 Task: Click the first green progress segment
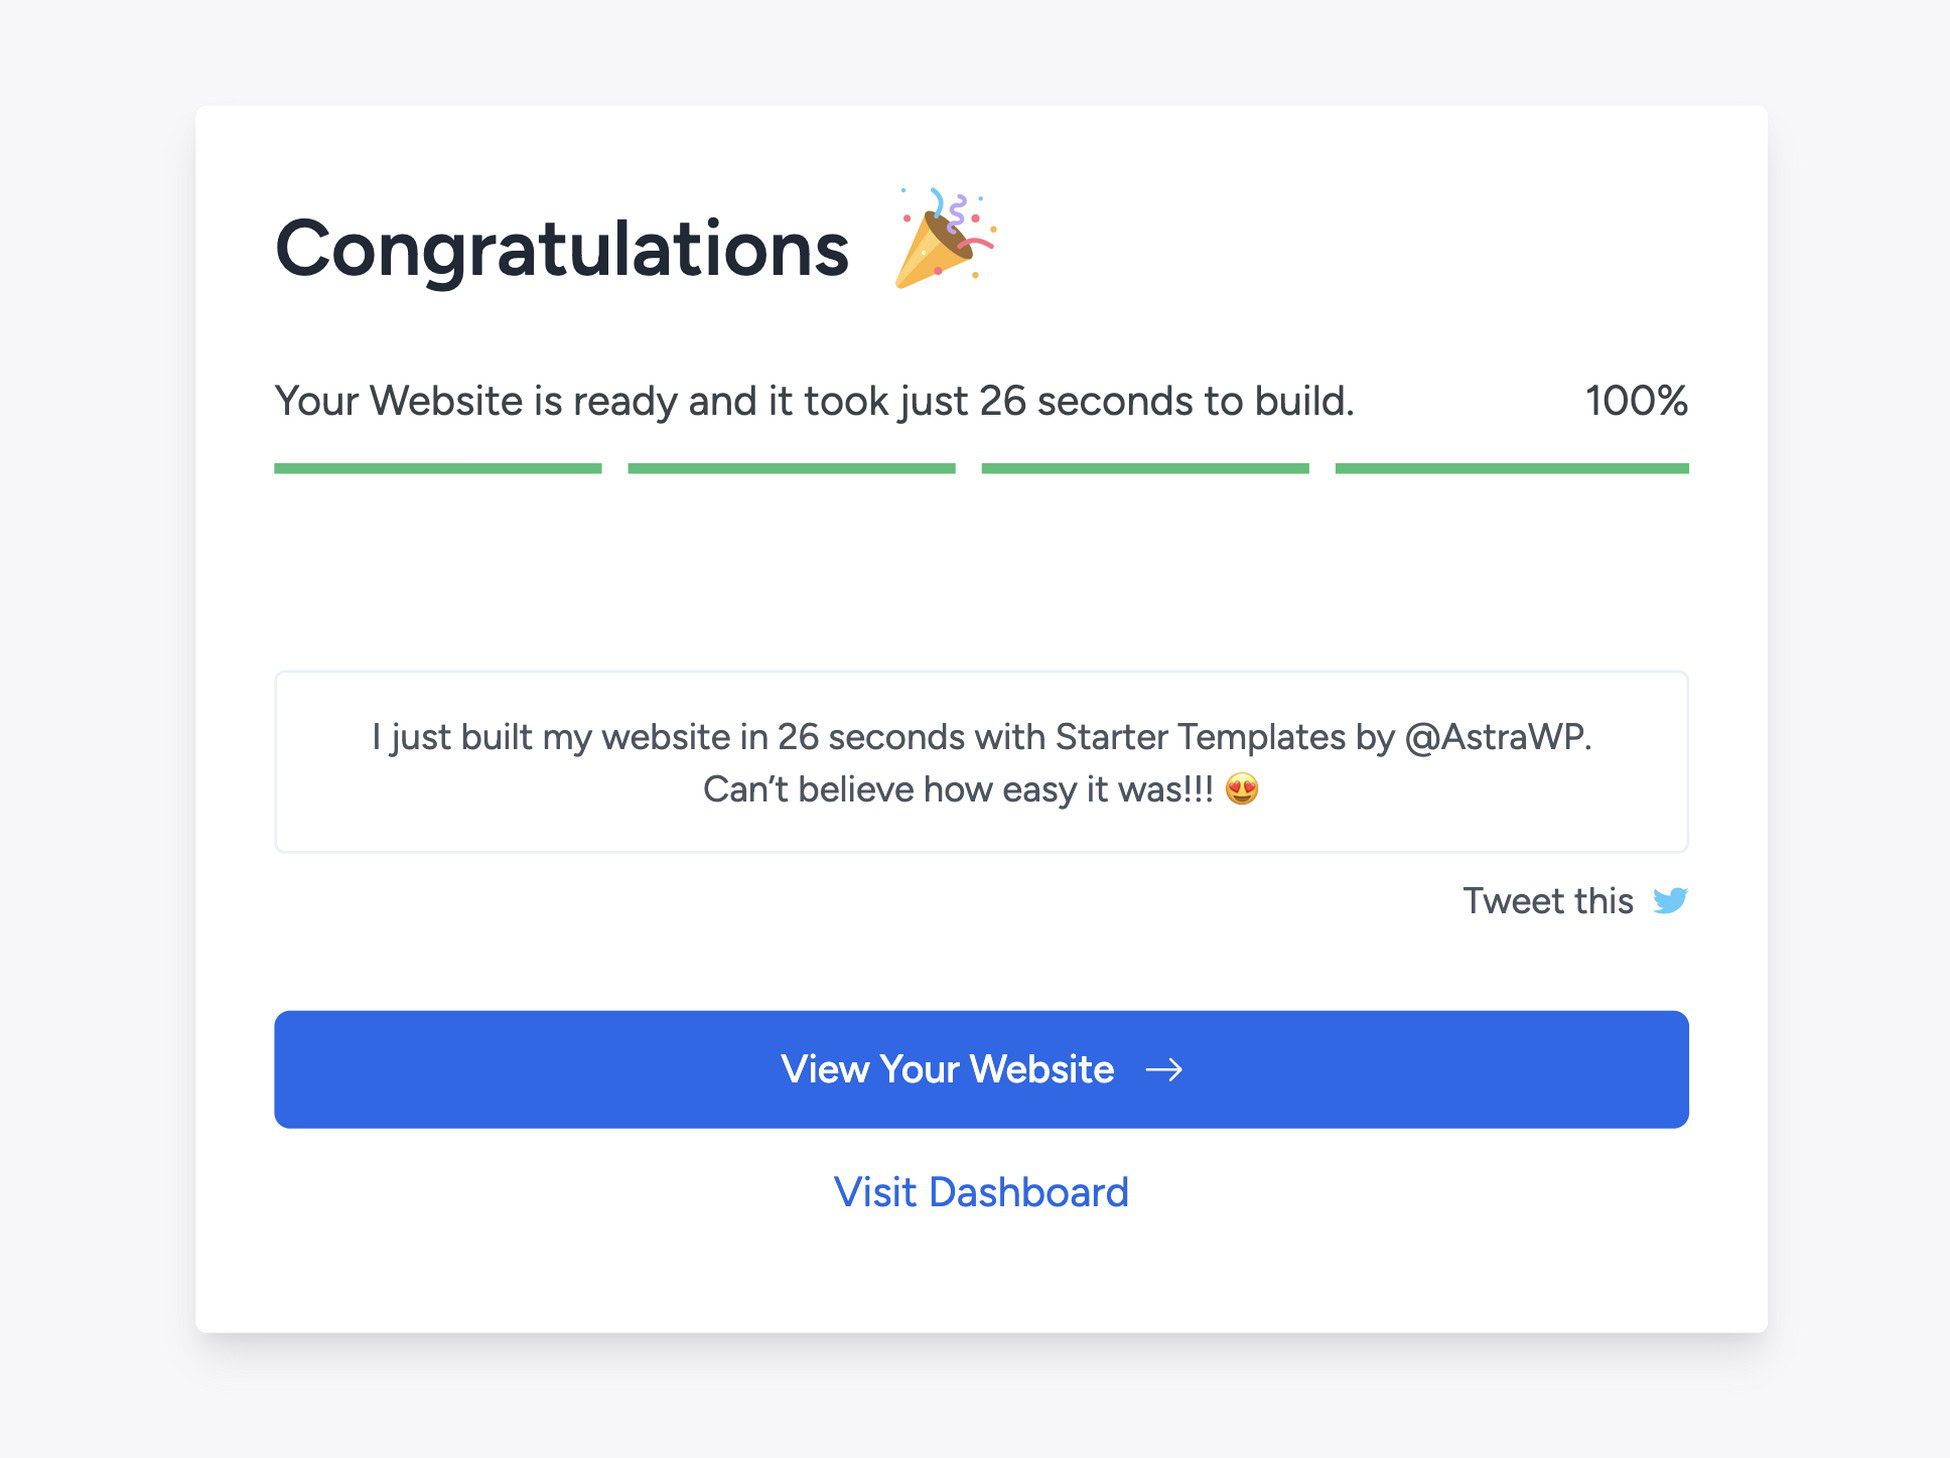point(438,468)
